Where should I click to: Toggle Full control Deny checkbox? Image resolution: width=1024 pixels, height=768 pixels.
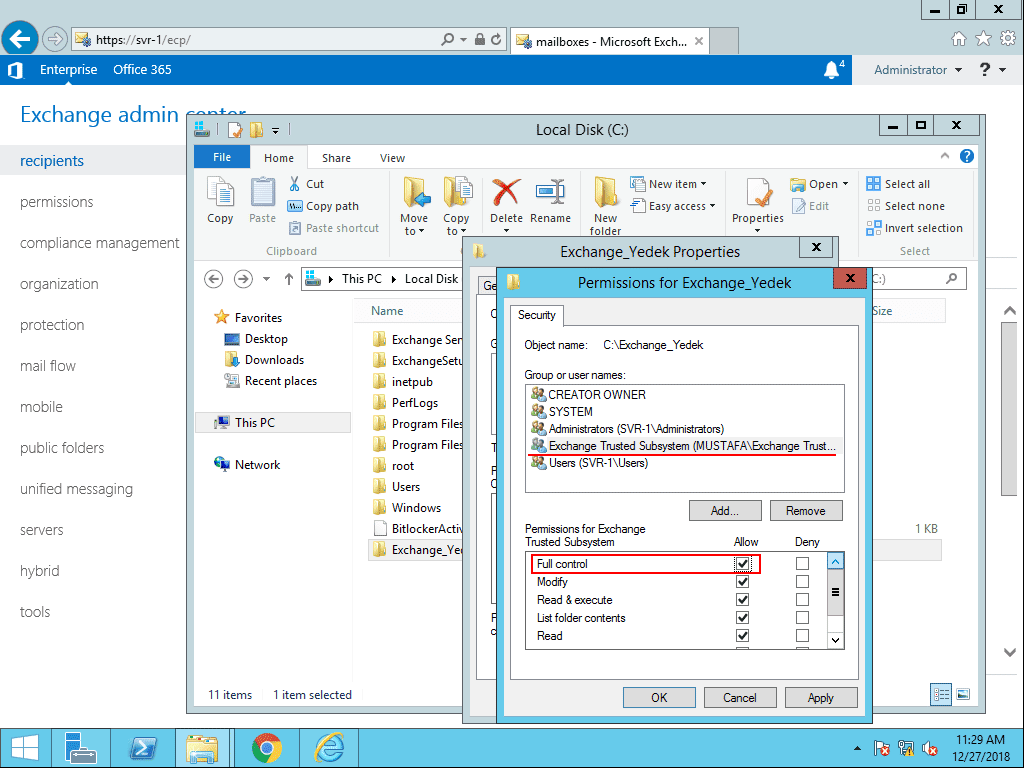click(803, 564)
